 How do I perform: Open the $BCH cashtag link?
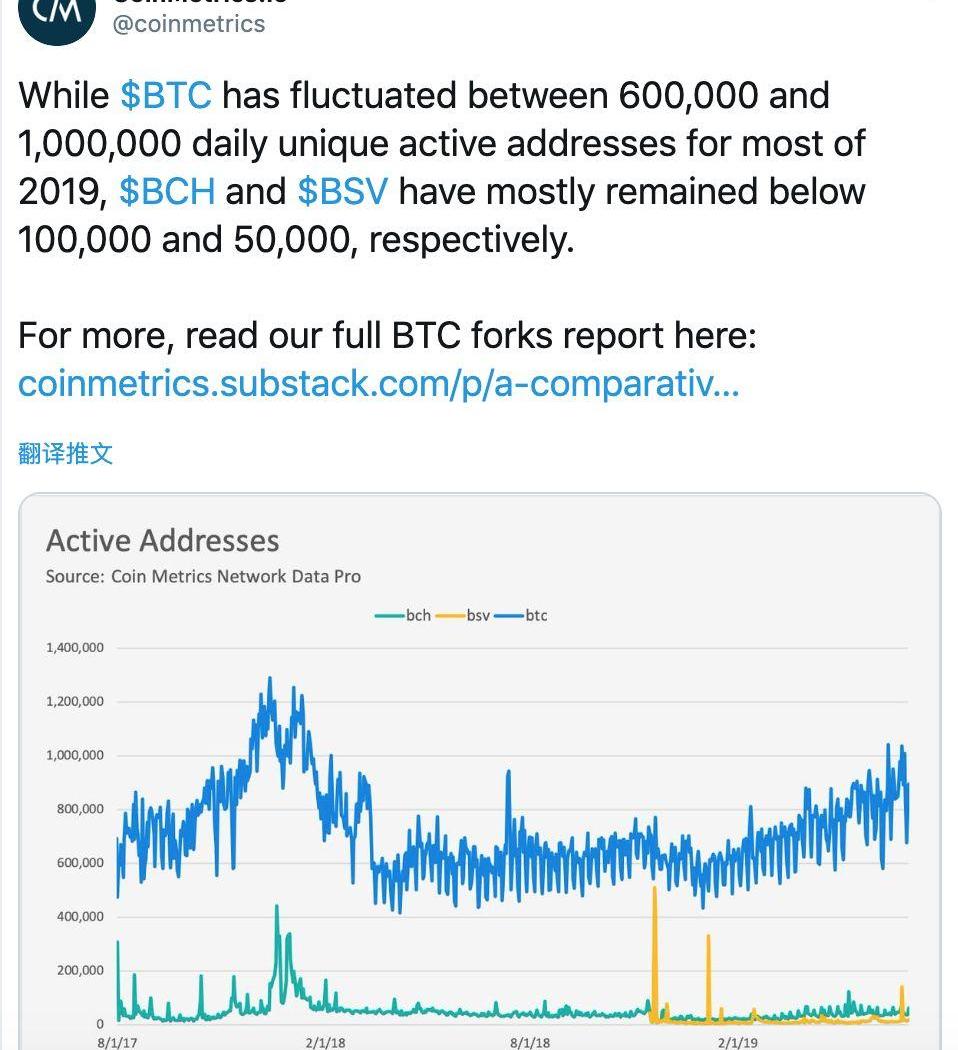point(167,192)
